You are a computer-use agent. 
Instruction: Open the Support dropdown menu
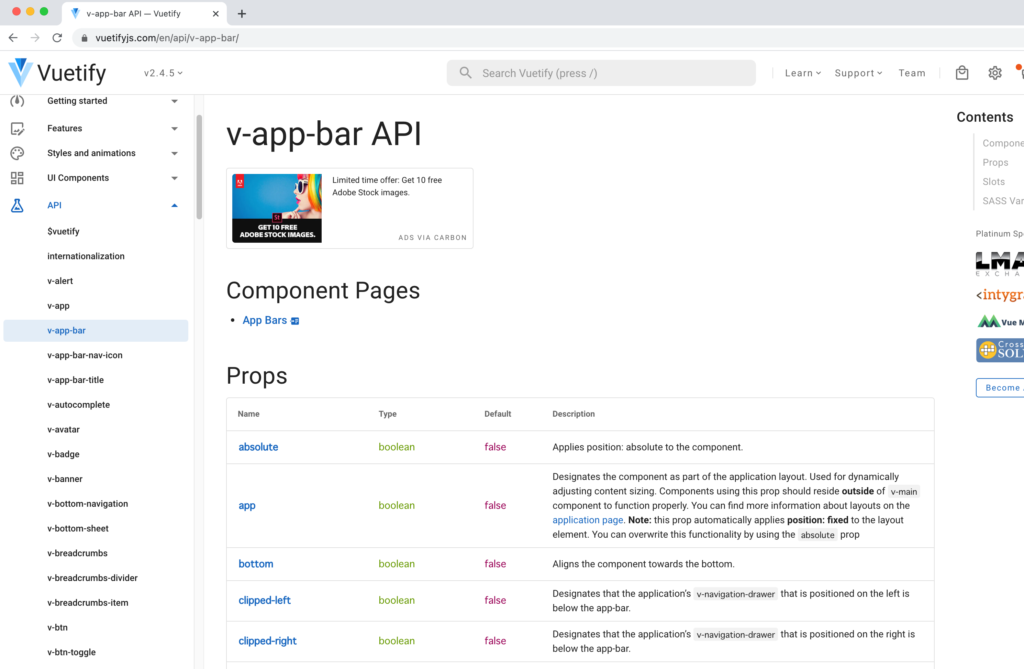click(858, 72)
